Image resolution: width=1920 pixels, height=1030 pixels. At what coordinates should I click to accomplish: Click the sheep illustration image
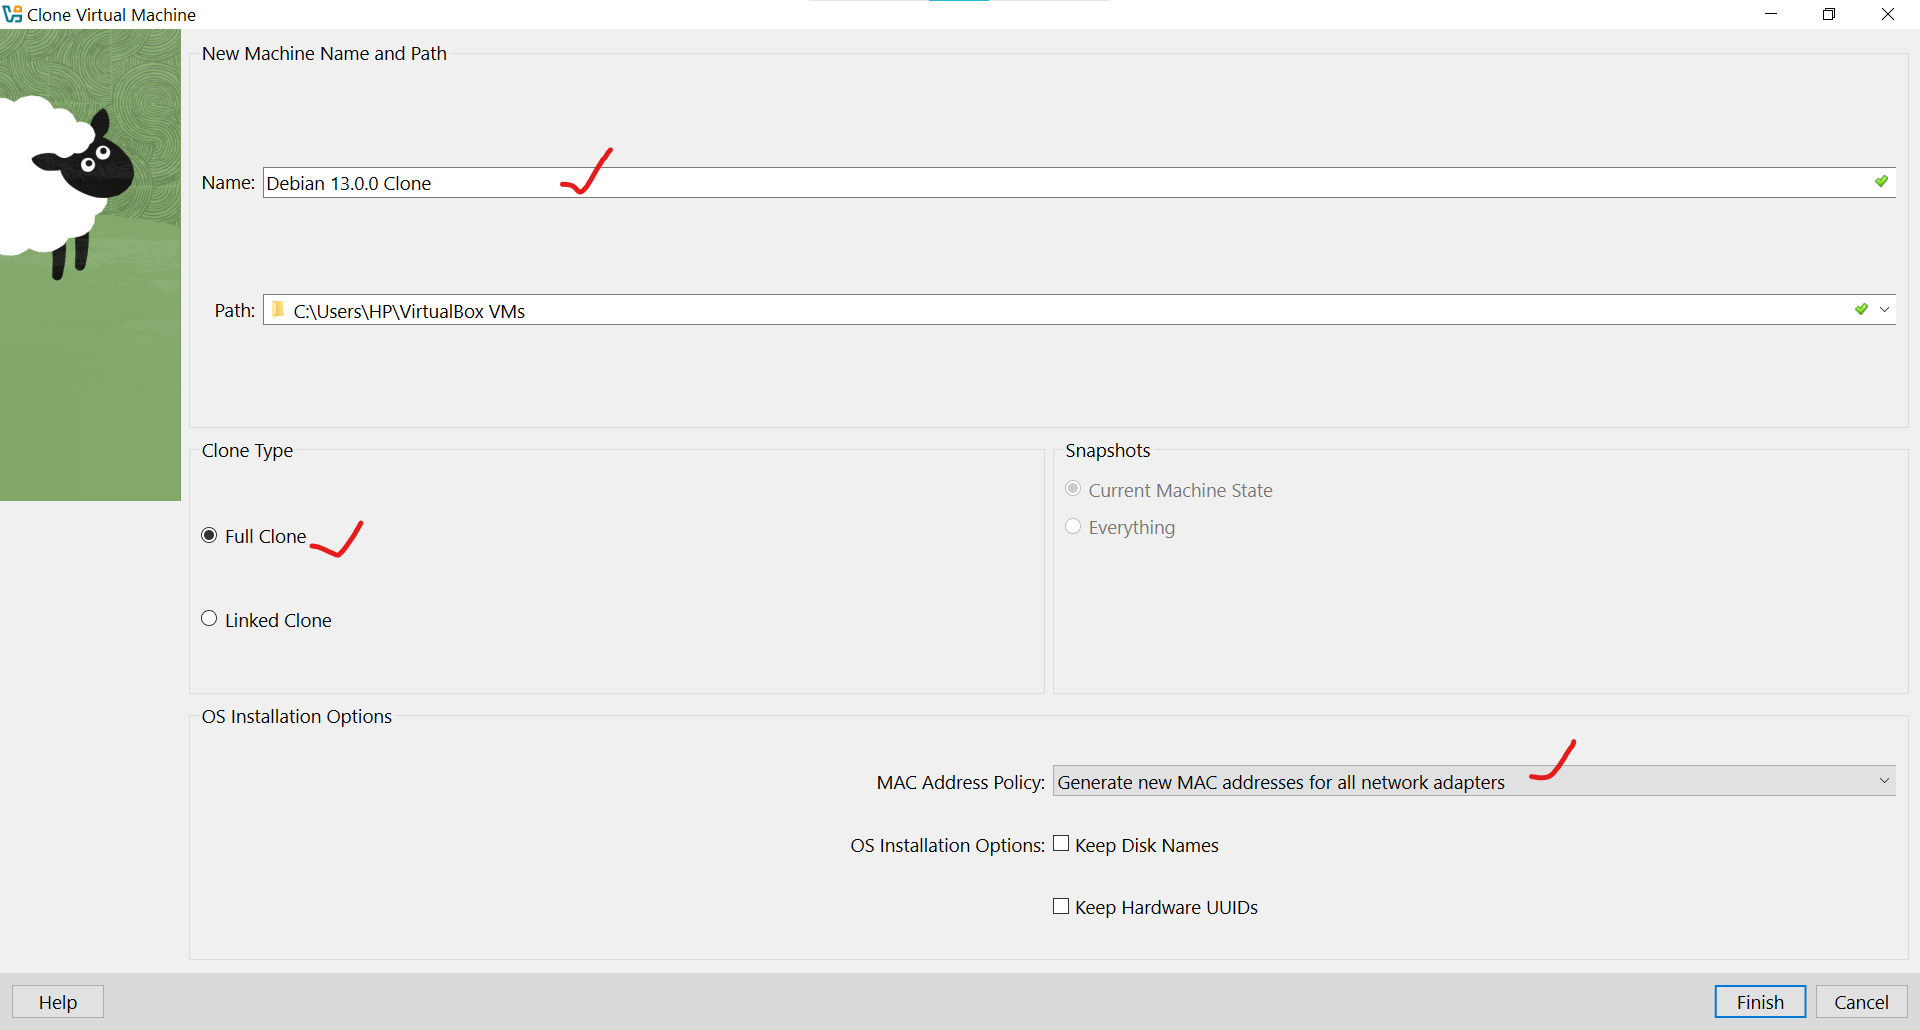(x=90, y=265)
